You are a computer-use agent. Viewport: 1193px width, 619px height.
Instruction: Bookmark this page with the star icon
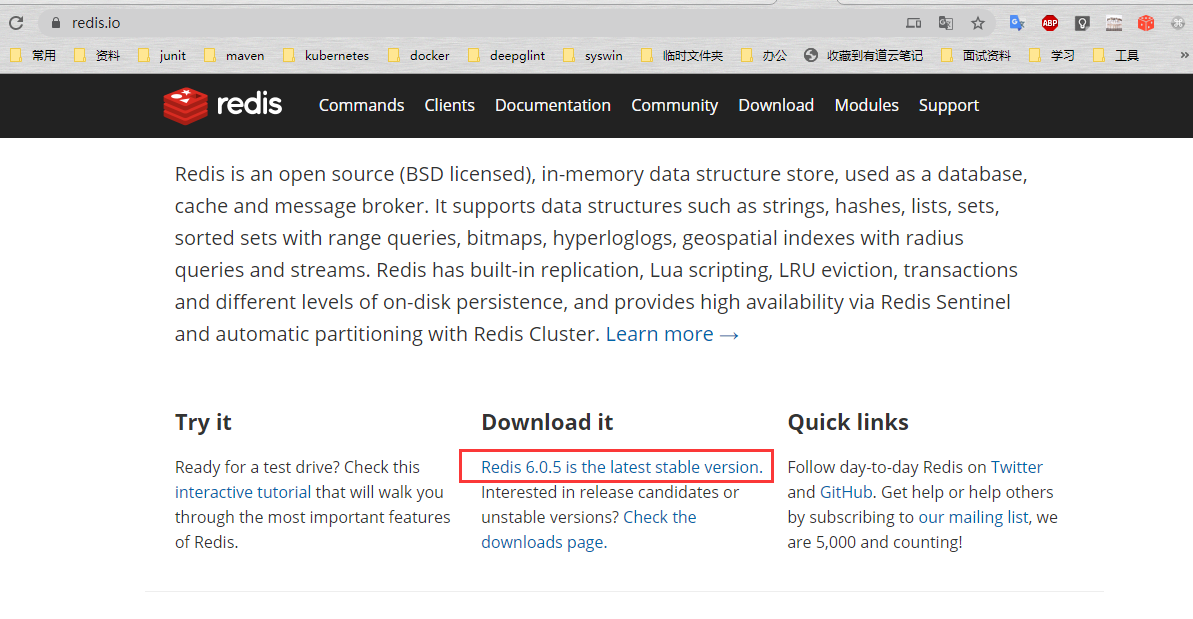click(978, 22)
